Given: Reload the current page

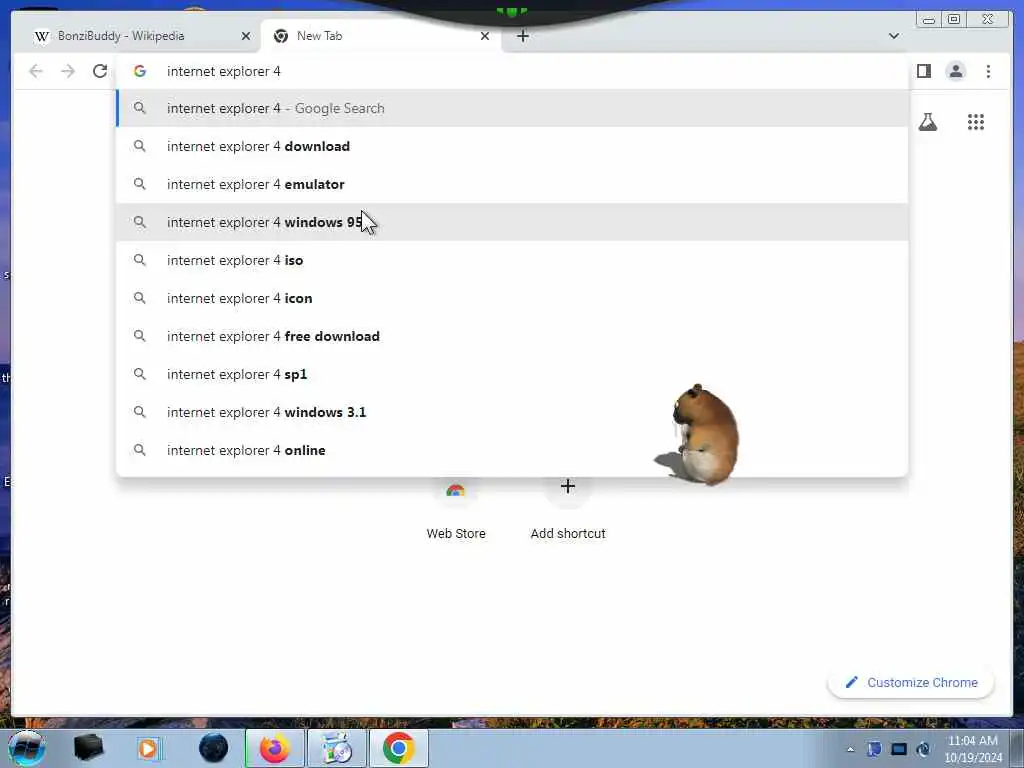Looking at the screenshot, I should click(100, 71).
